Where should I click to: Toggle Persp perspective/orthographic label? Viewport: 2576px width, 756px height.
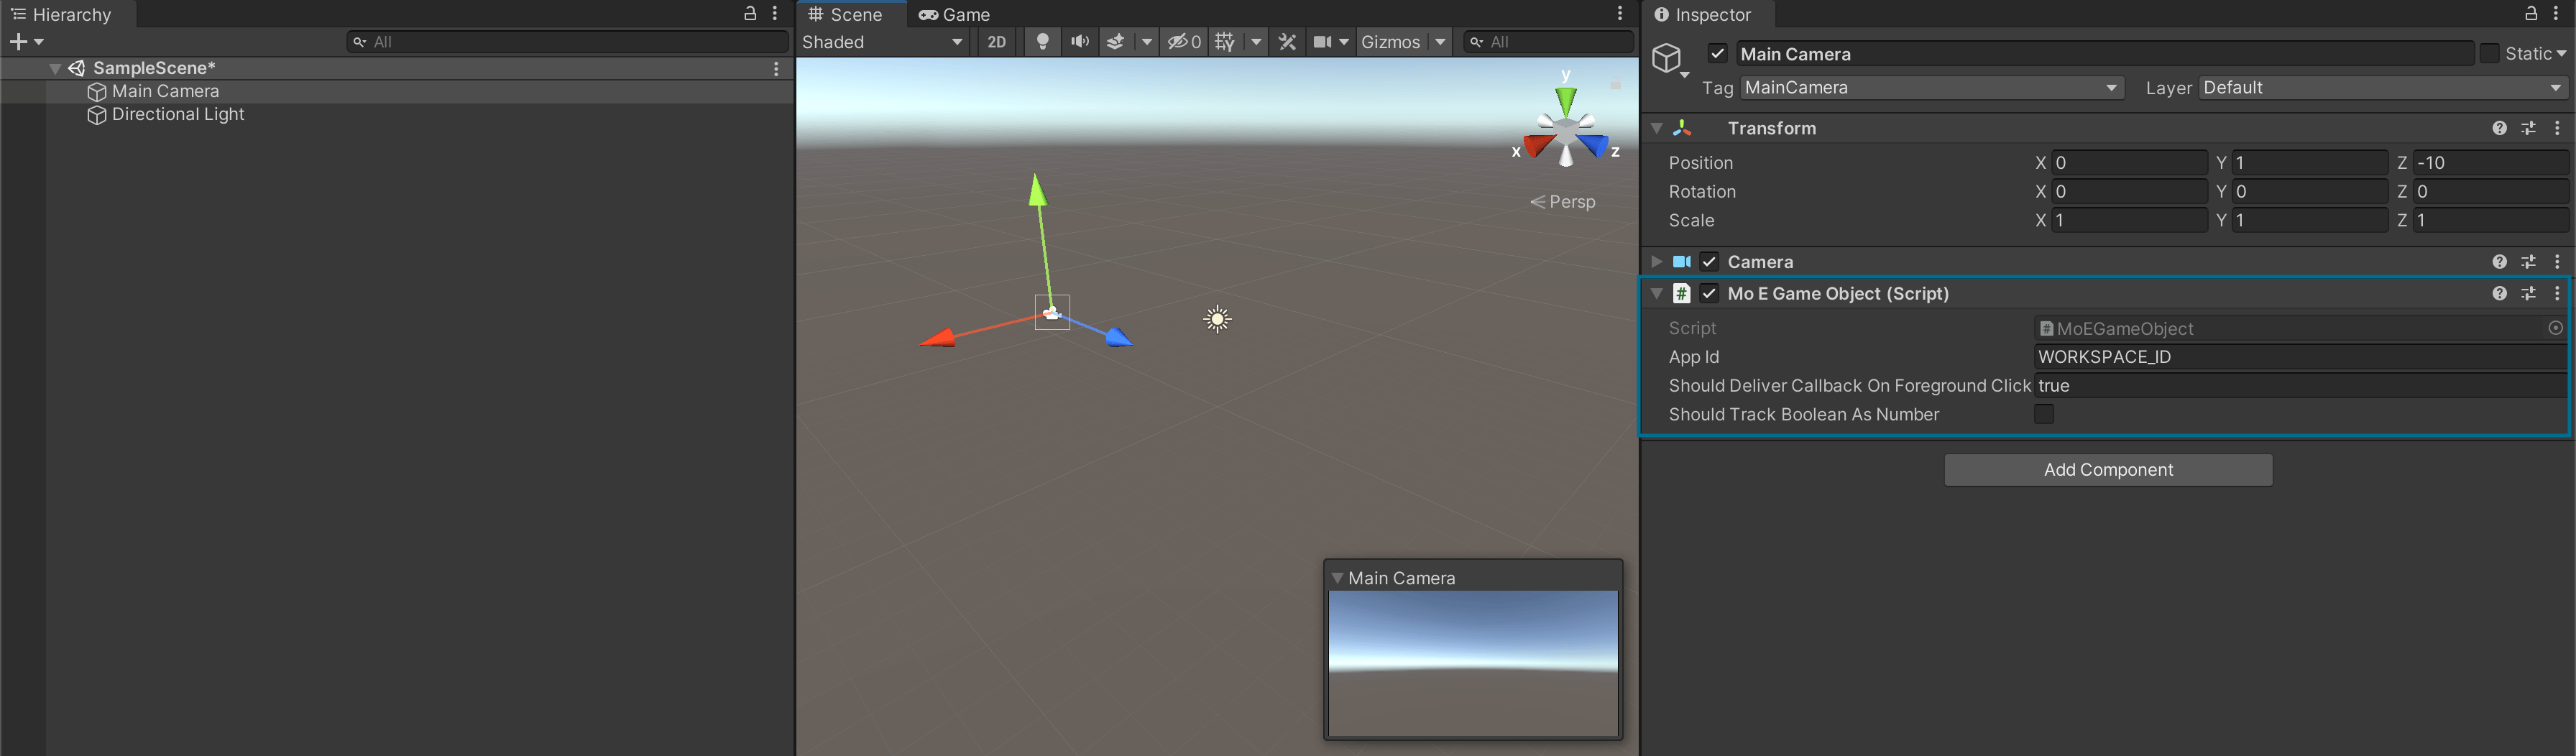1563,202
